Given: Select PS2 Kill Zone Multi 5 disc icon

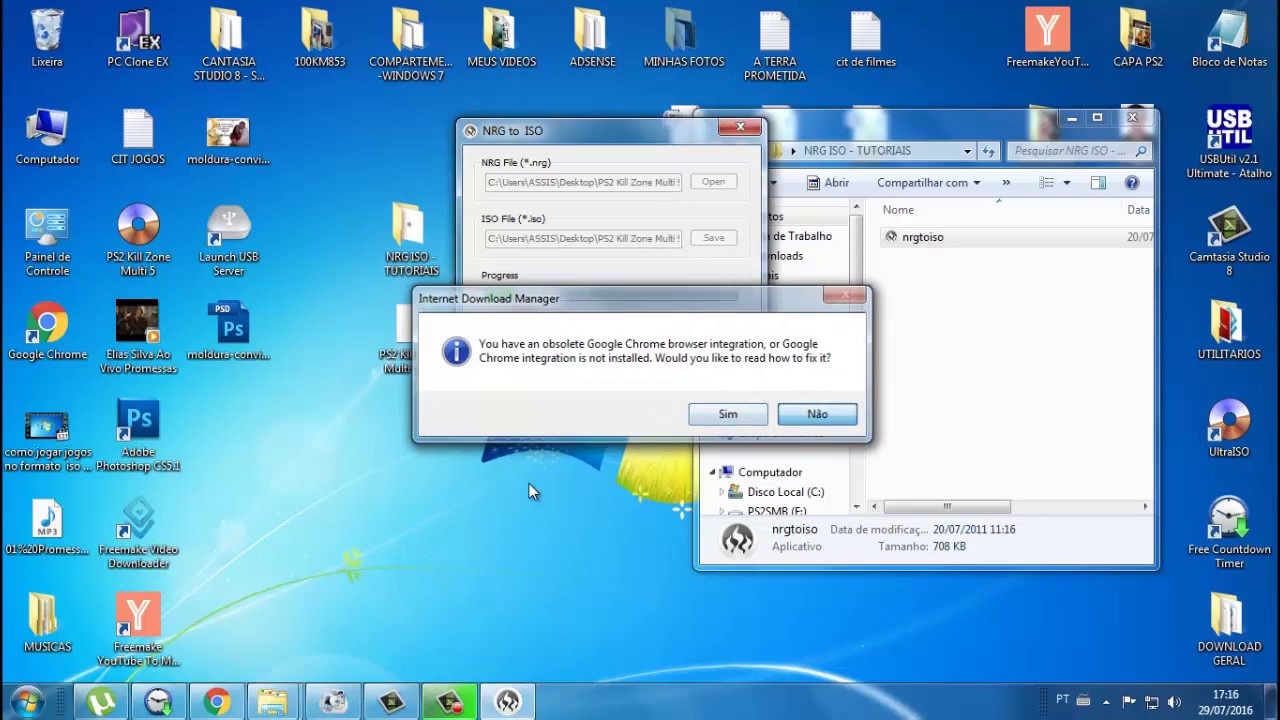Looking at the screenshot, I should pos(138,240).
